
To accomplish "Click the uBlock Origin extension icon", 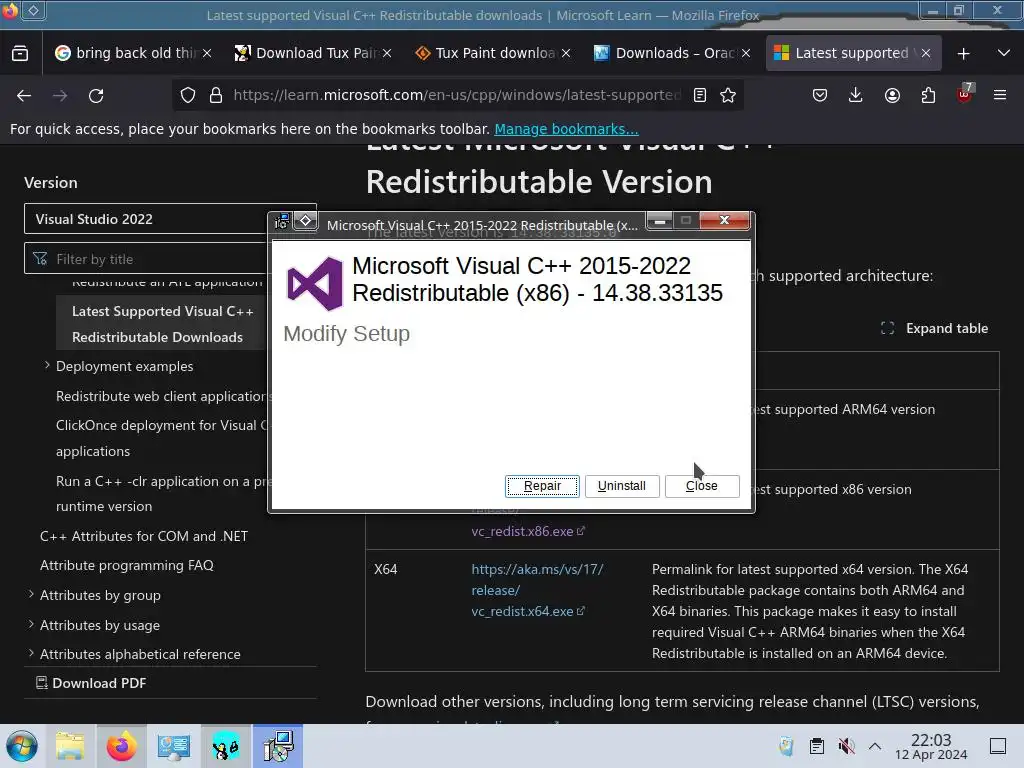I will click(x=965, y=95).
